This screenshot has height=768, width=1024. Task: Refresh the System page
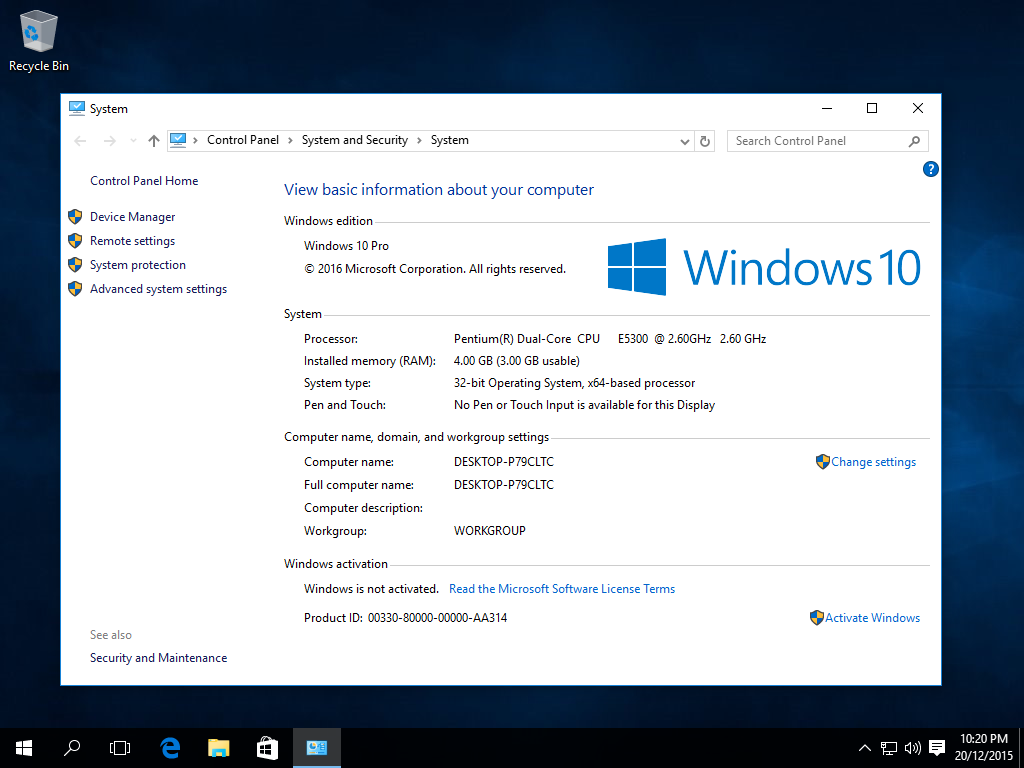point(705,141)
